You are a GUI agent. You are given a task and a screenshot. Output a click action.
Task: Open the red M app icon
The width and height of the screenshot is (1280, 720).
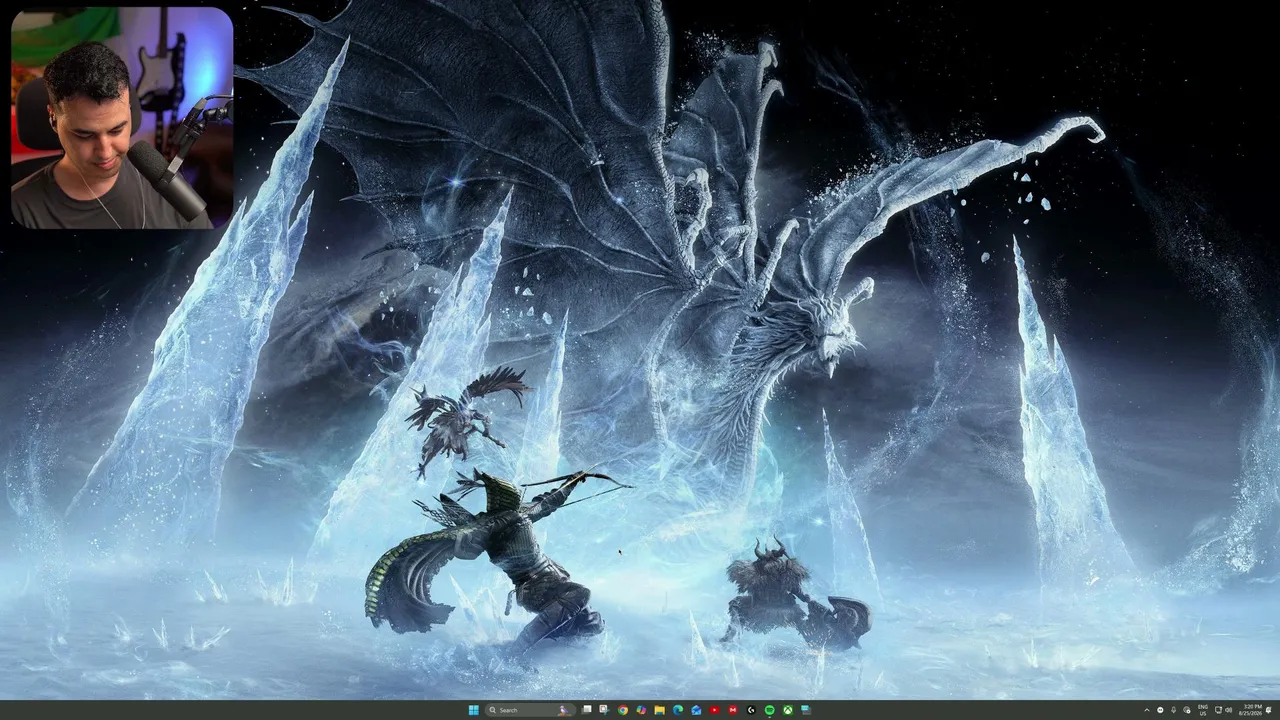pos(733,710)
